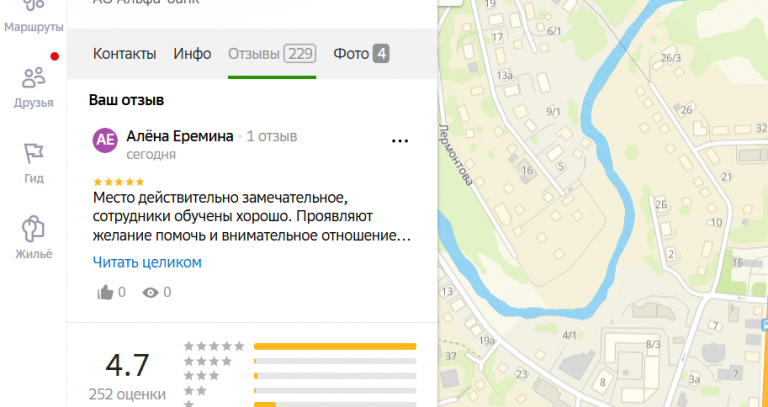Open the Друзья friends sidebar icon
The width and height of the screenshot is (768, 407).
[34, 78]
